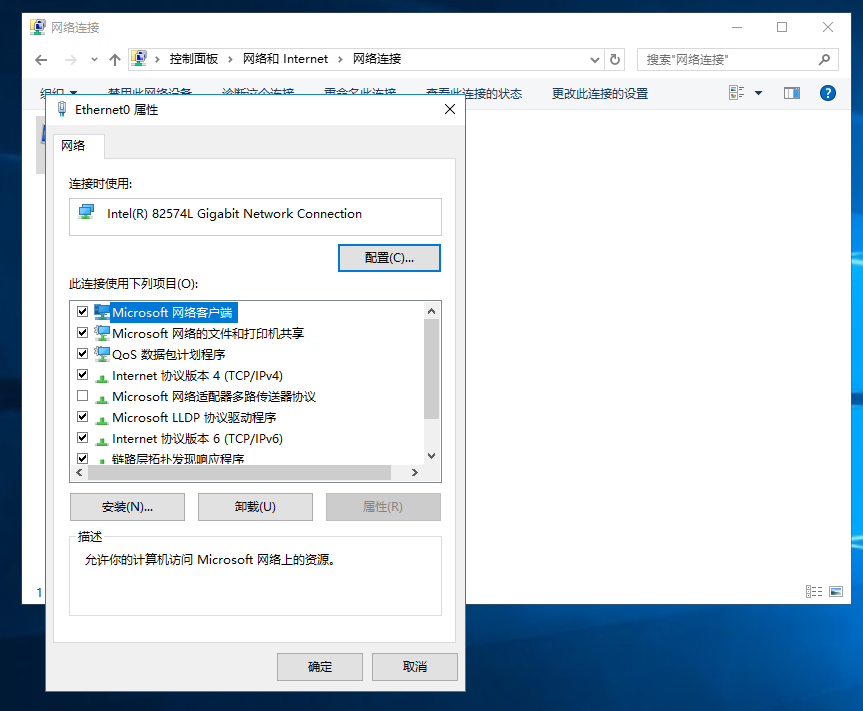Viewport: 863px width, 711px height.
Task: Uncheck Microsoft 网络客户端 checkbox
Action: pyautogui.click(x=83, y=311)
